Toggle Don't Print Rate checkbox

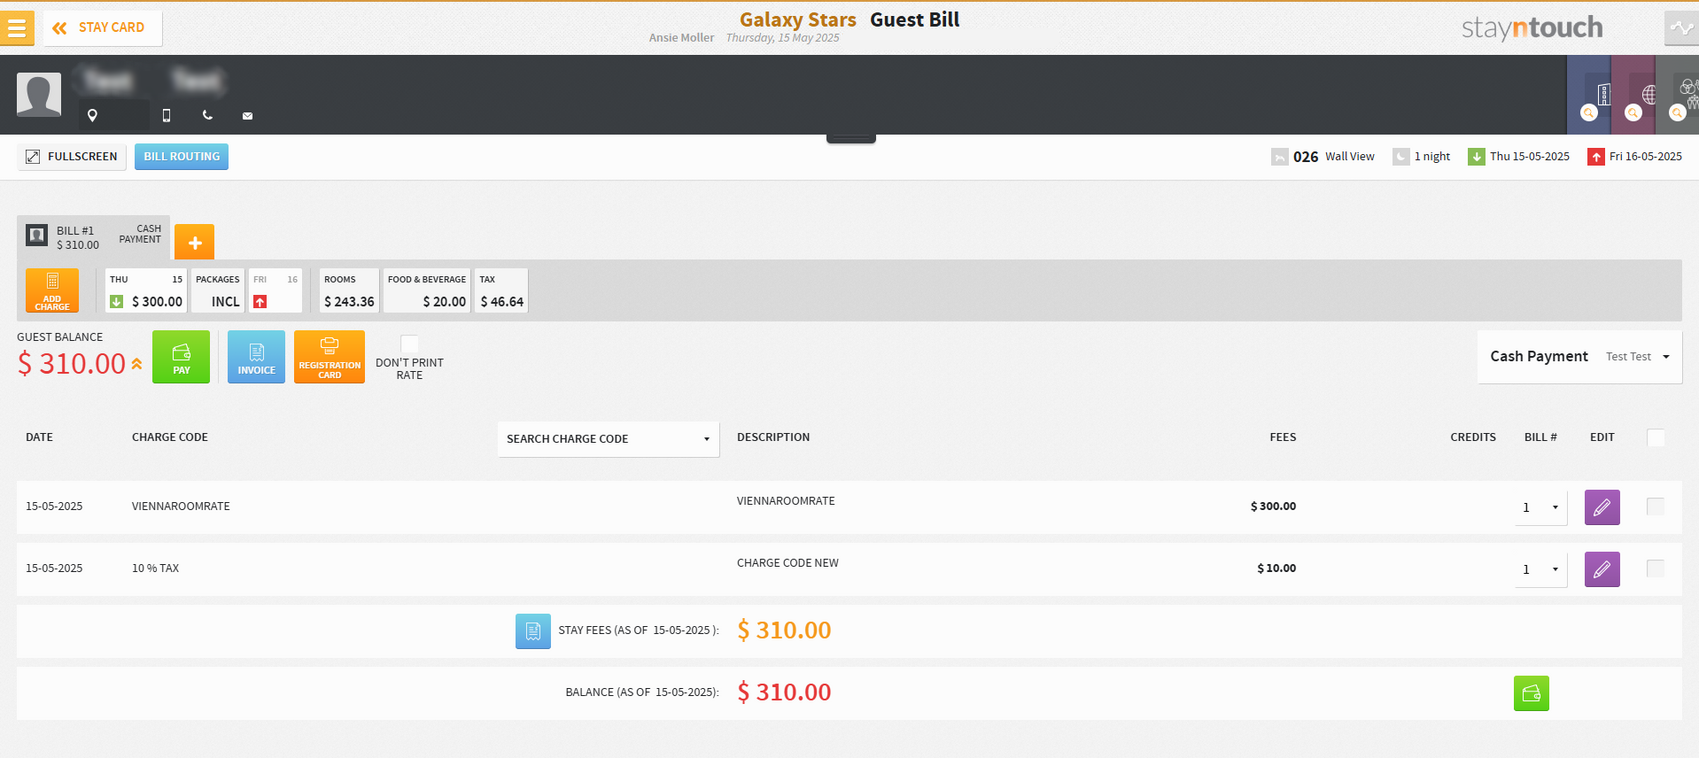coord(409,344)
